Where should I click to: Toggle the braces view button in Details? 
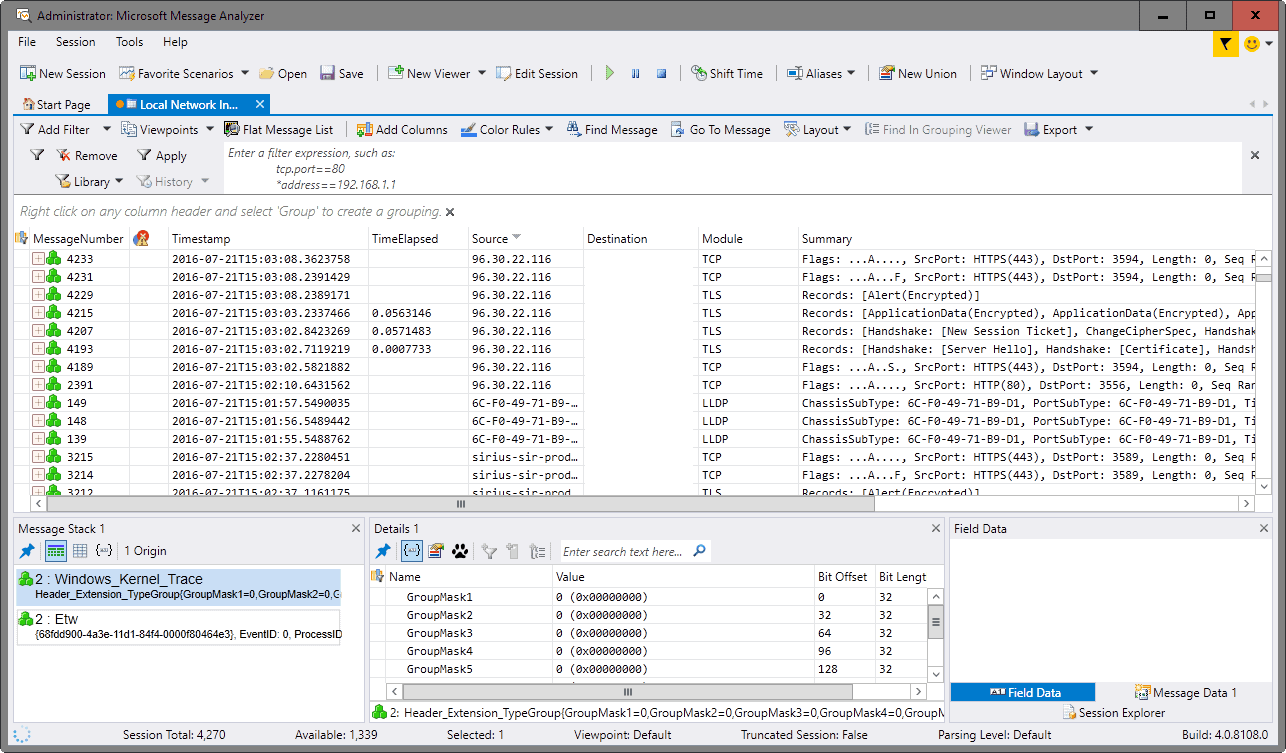(411, 550)
